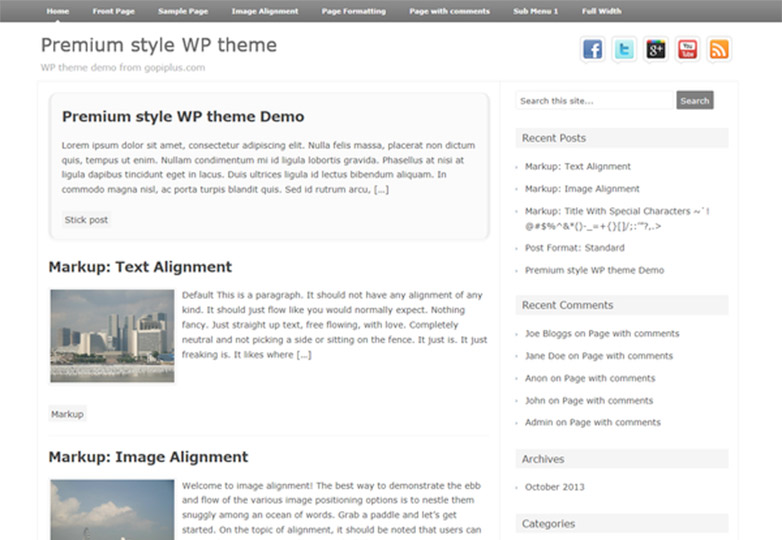Image resolution: width=782 pixels, height=540 pixels.
Task: Open recent post Premium style WP theme Demo
Action: pyautogui.click(x=594, y=270)
